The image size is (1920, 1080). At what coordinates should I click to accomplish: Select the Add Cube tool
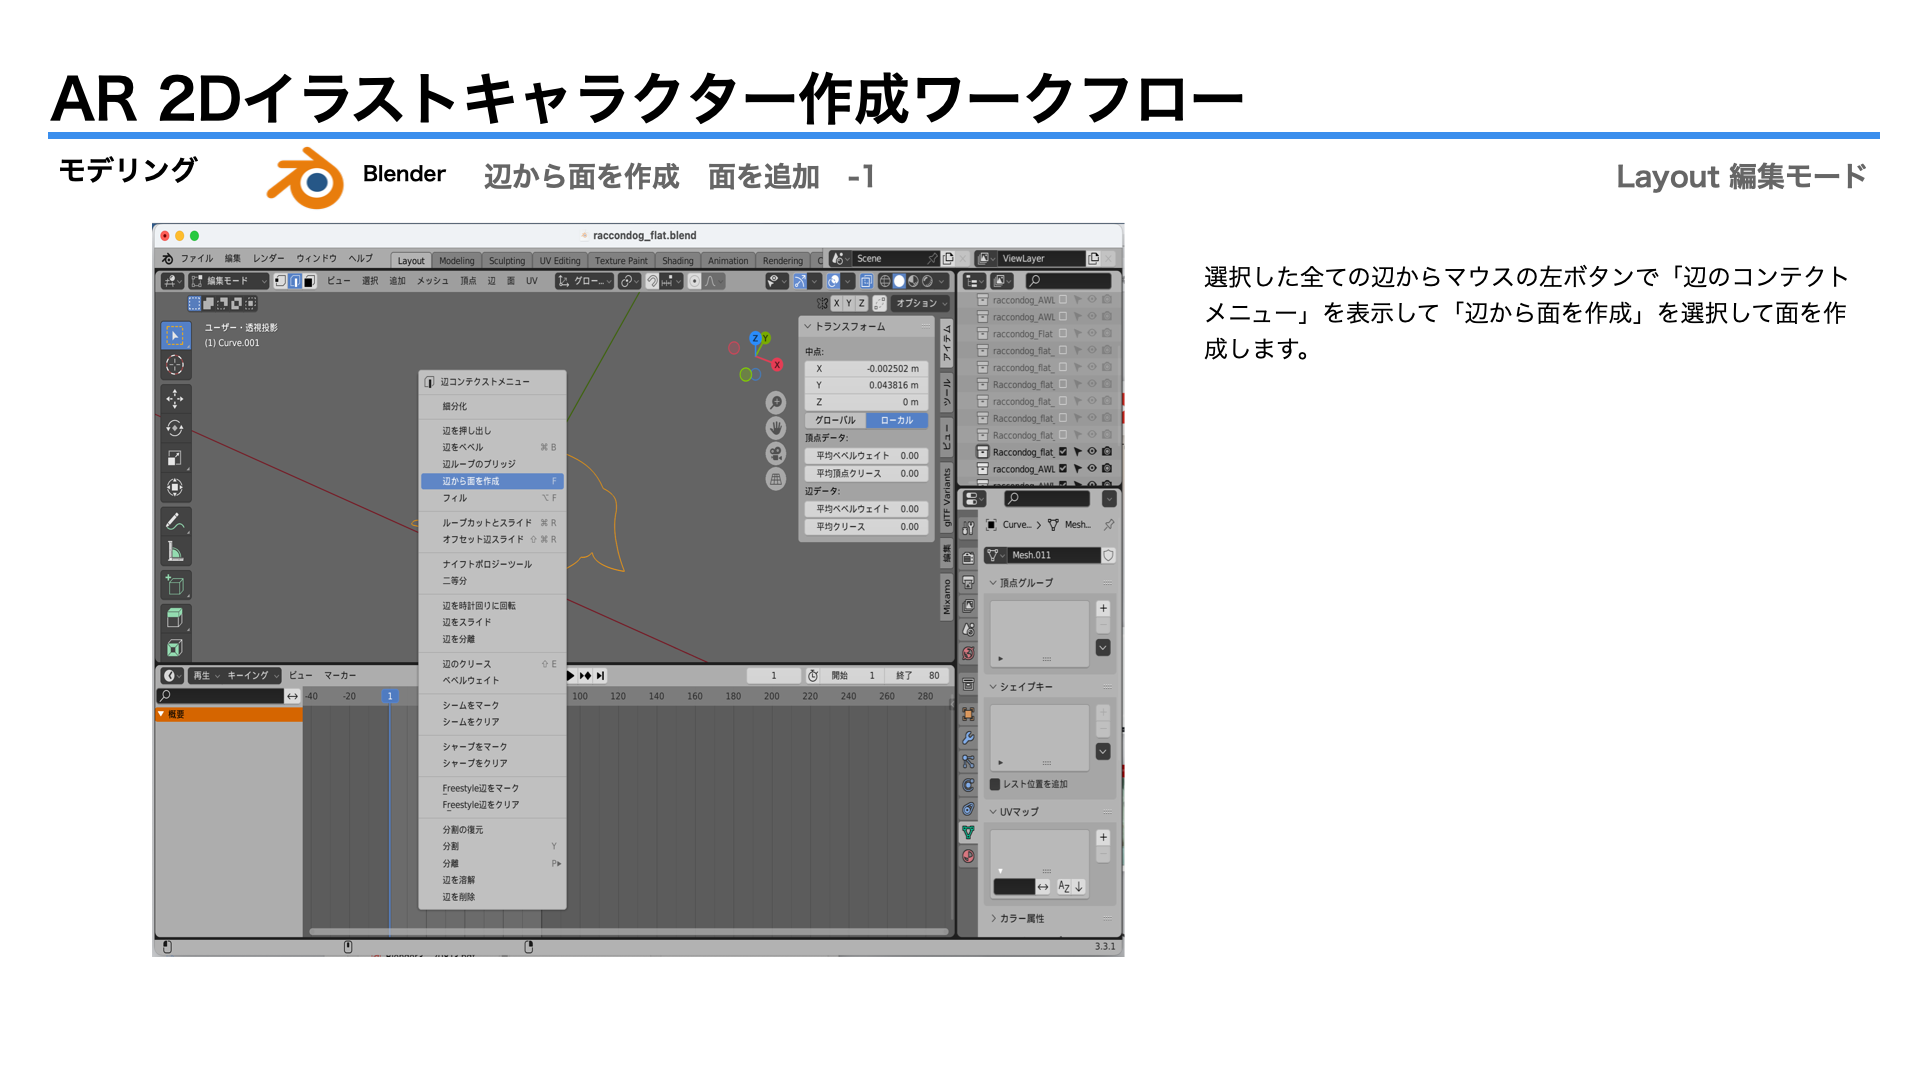click(175, 586)
